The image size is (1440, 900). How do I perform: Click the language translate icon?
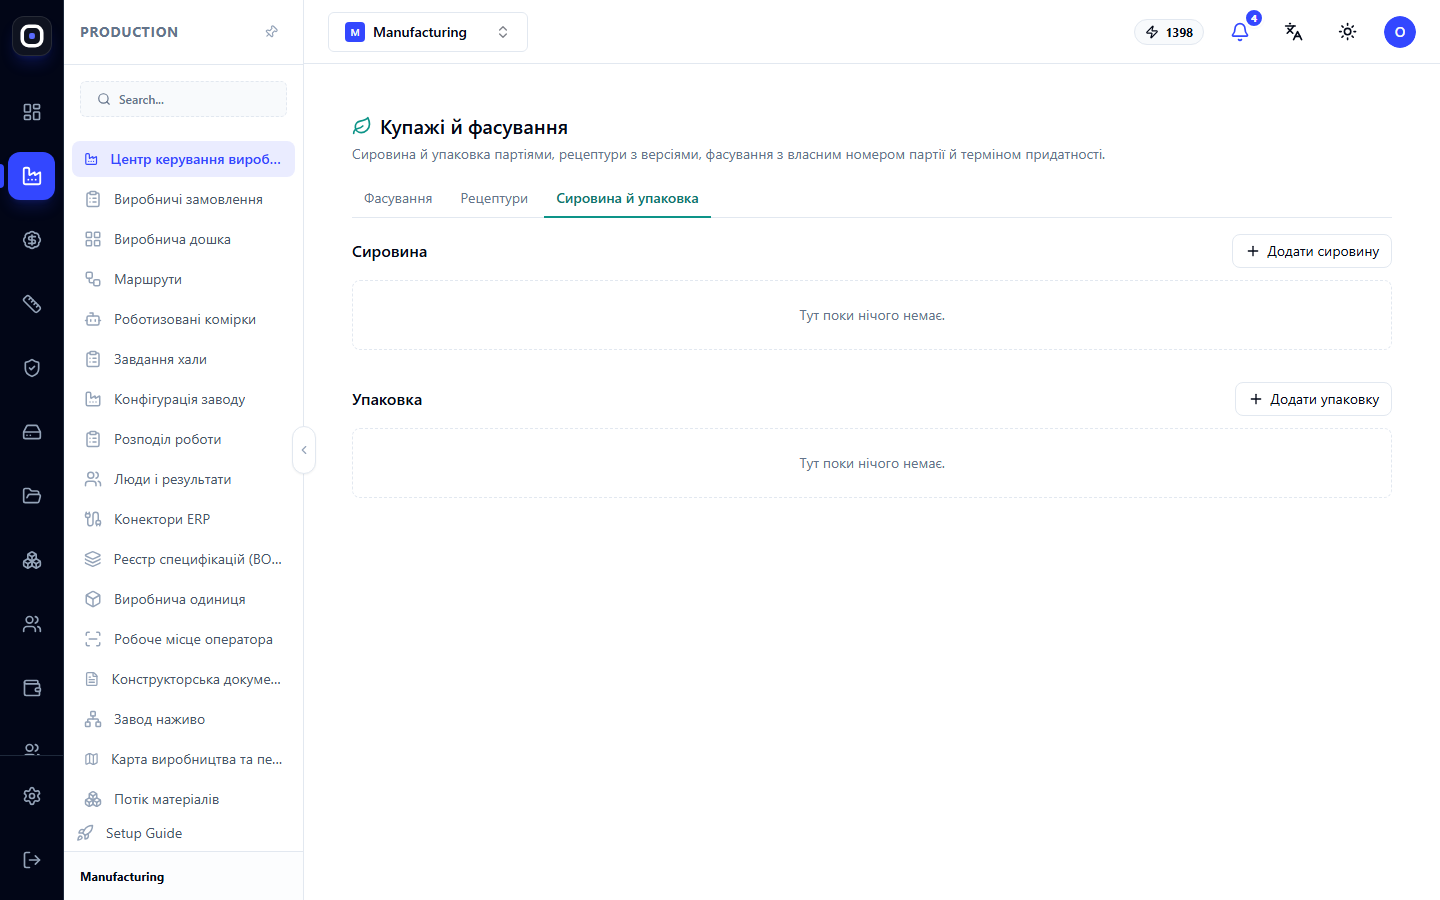click(x=1294, y=32)
